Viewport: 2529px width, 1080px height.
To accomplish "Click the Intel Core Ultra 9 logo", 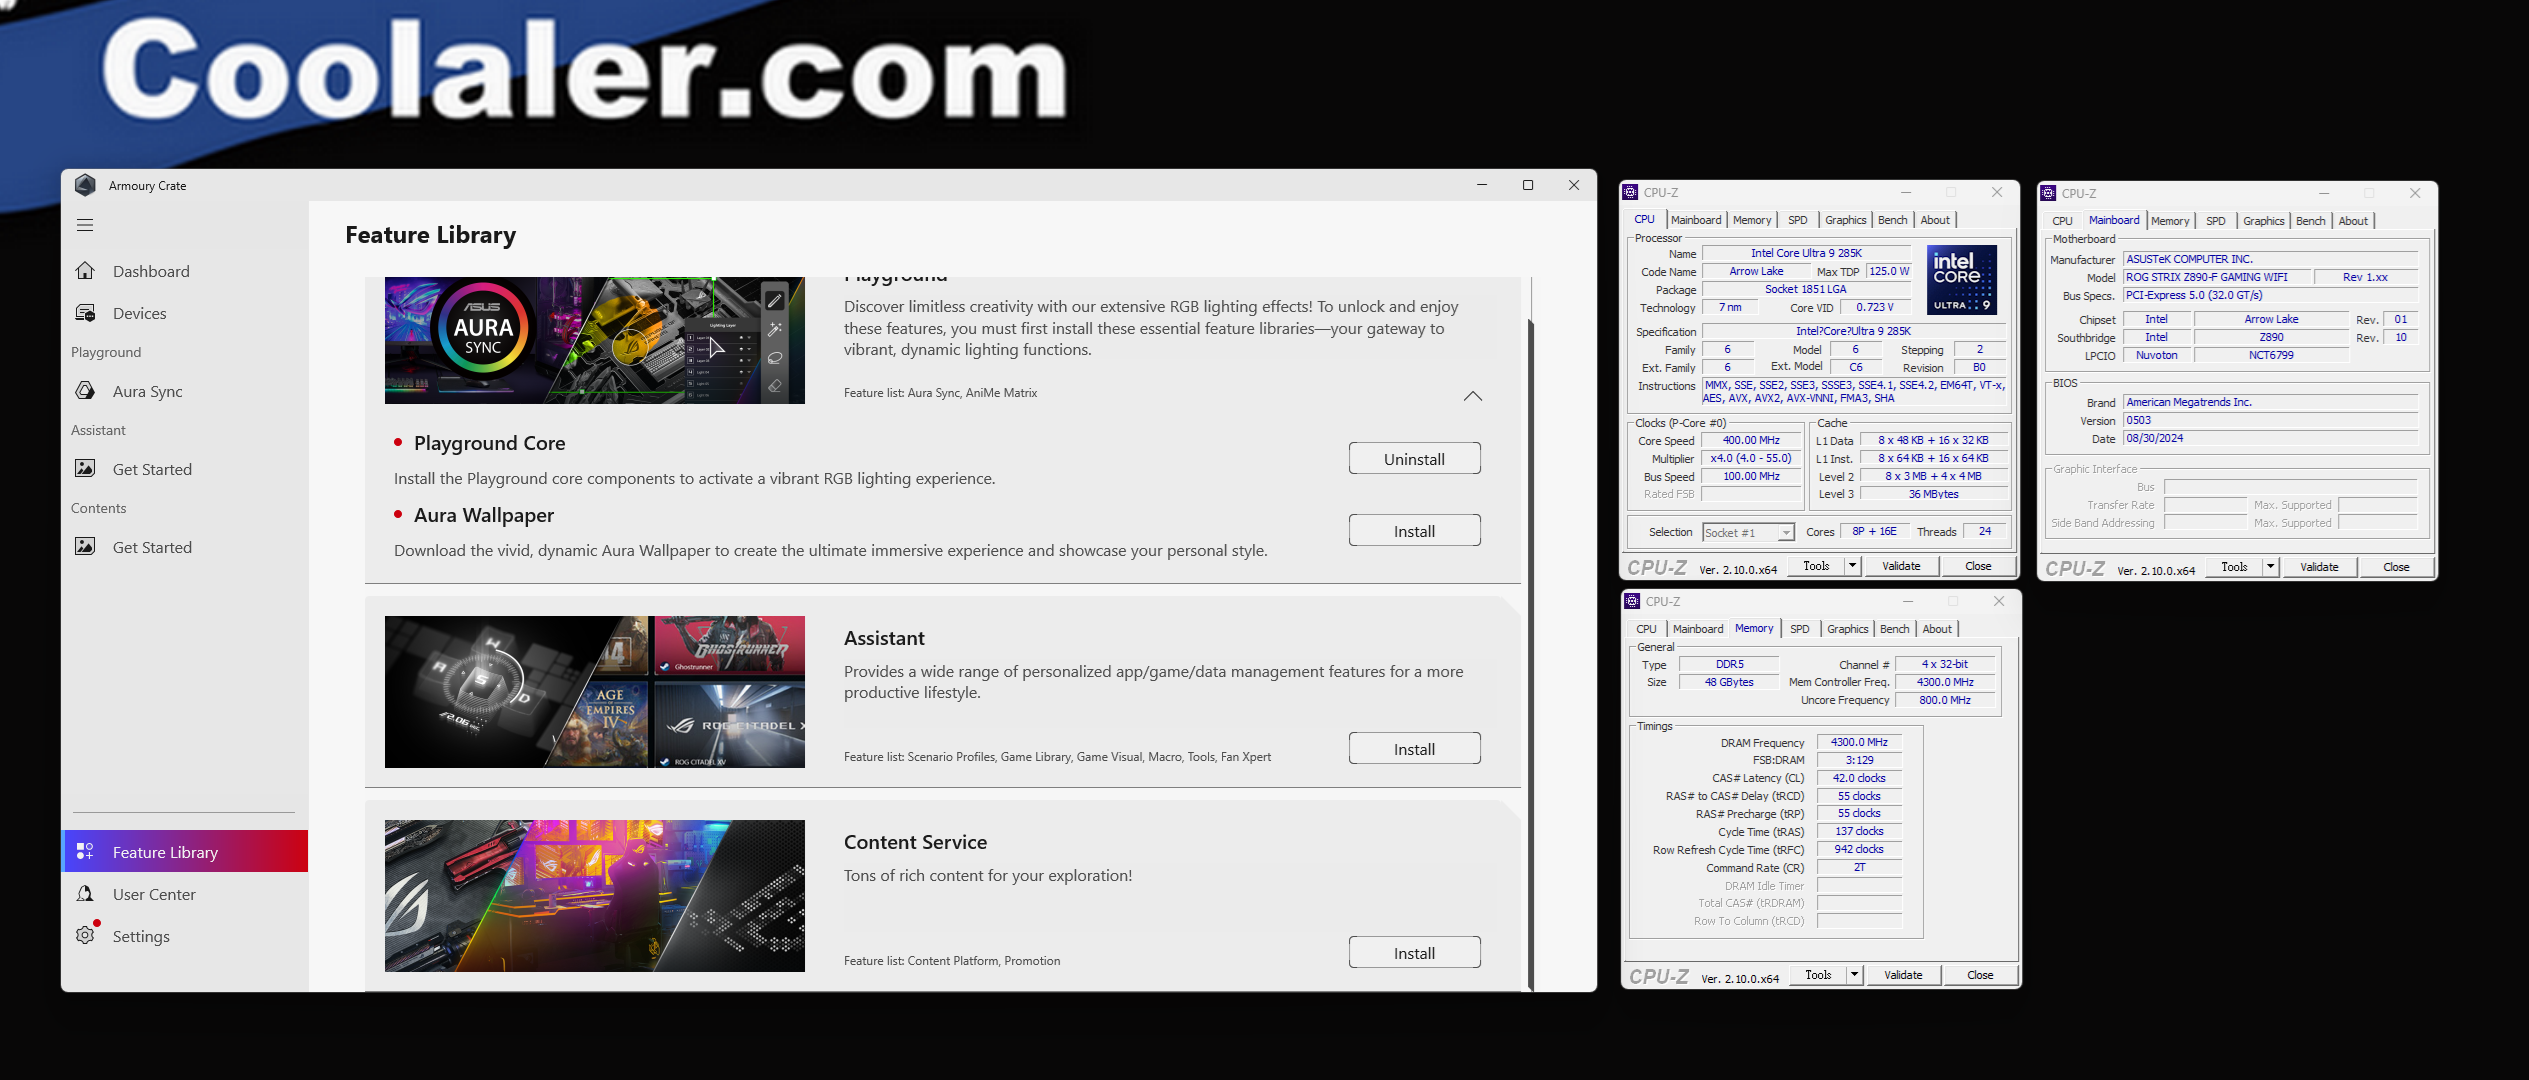I will (1961, 280).
